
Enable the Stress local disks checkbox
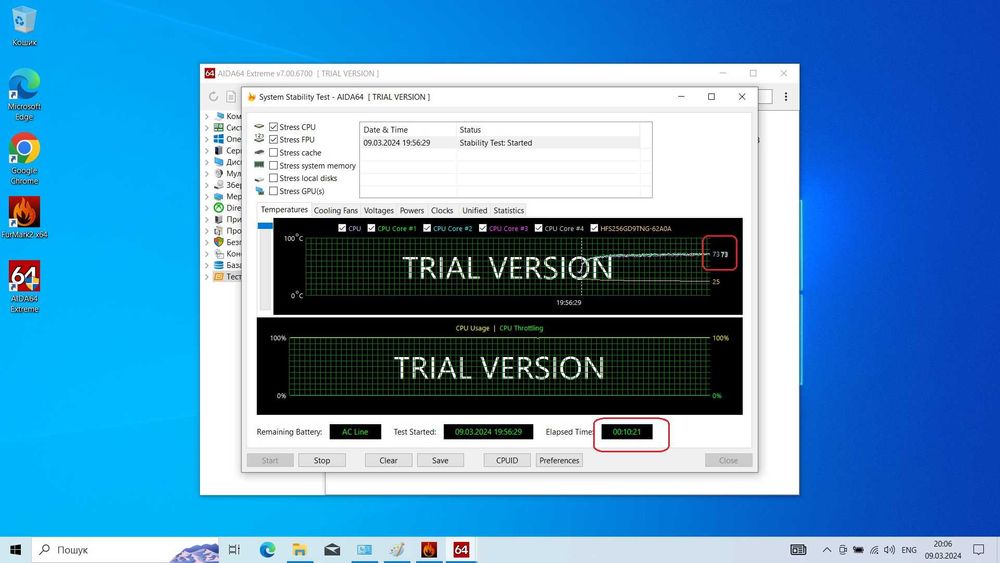[x=273, y=178]
